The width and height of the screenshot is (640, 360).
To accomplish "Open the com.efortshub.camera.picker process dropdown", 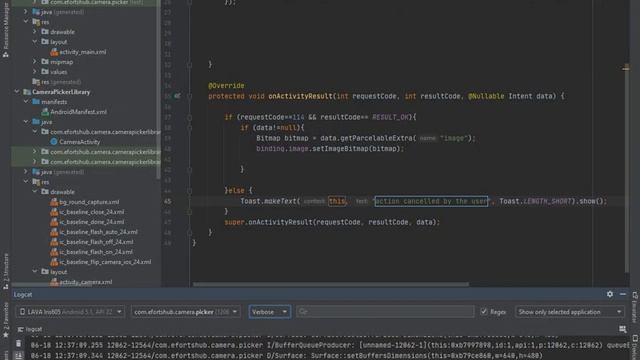I will [x=185, y=312].
